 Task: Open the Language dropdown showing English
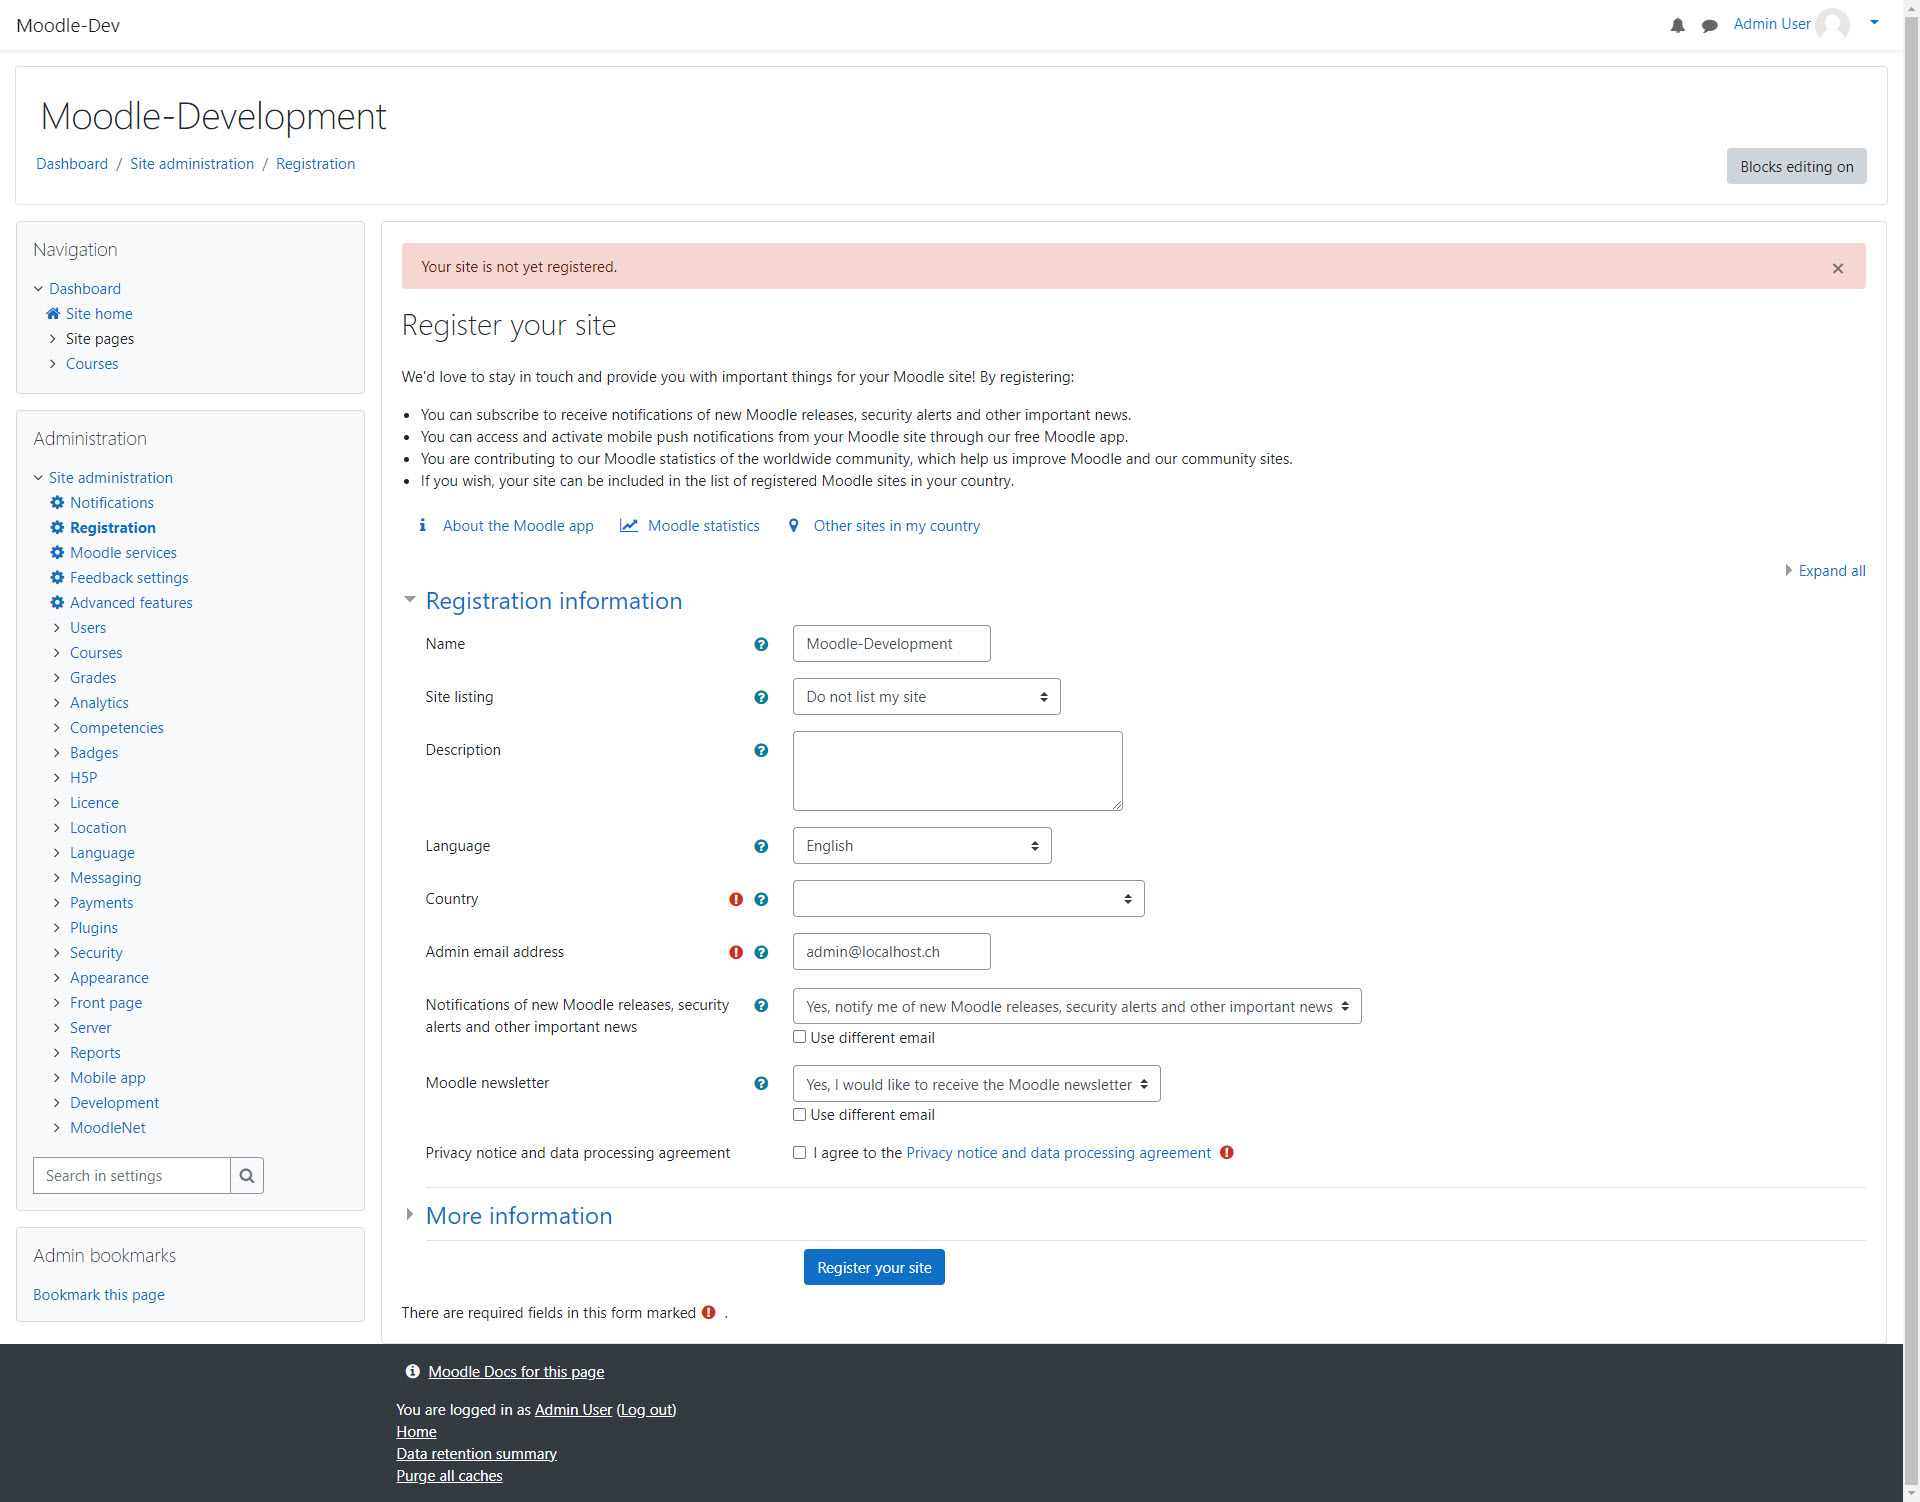coord(922,846)
